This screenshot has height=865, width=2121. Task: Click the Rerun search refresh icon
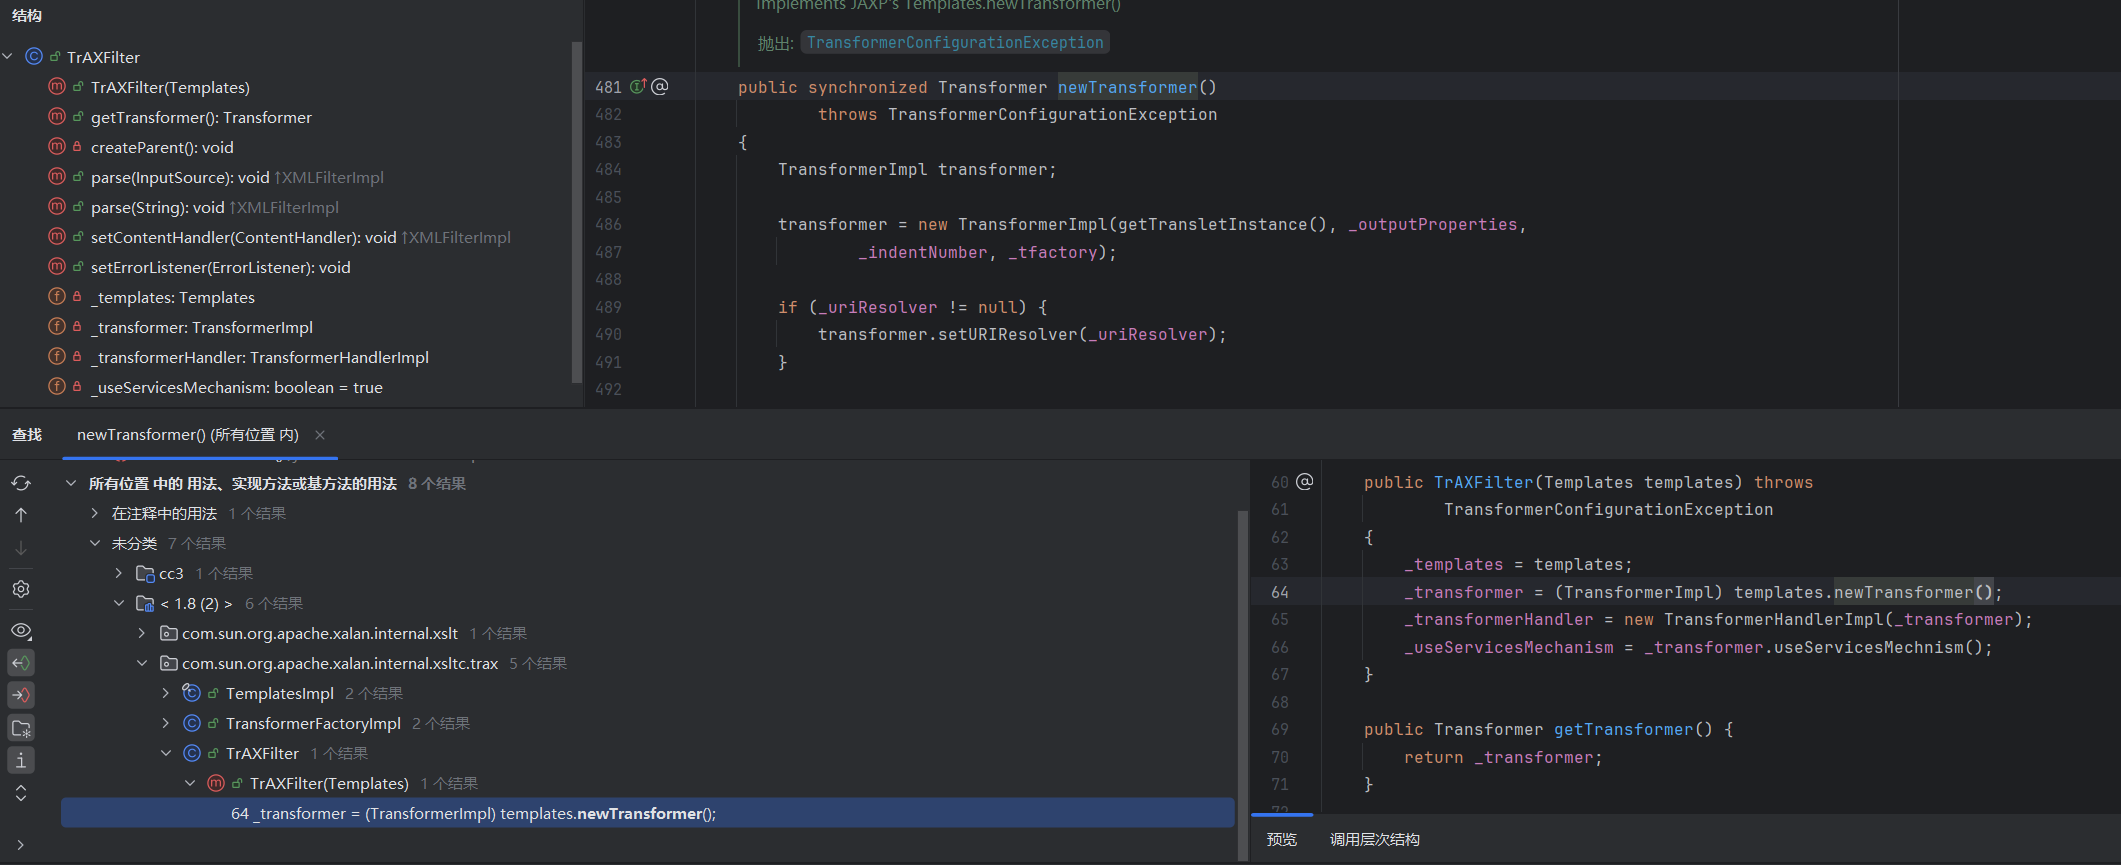tap(21, 483)
